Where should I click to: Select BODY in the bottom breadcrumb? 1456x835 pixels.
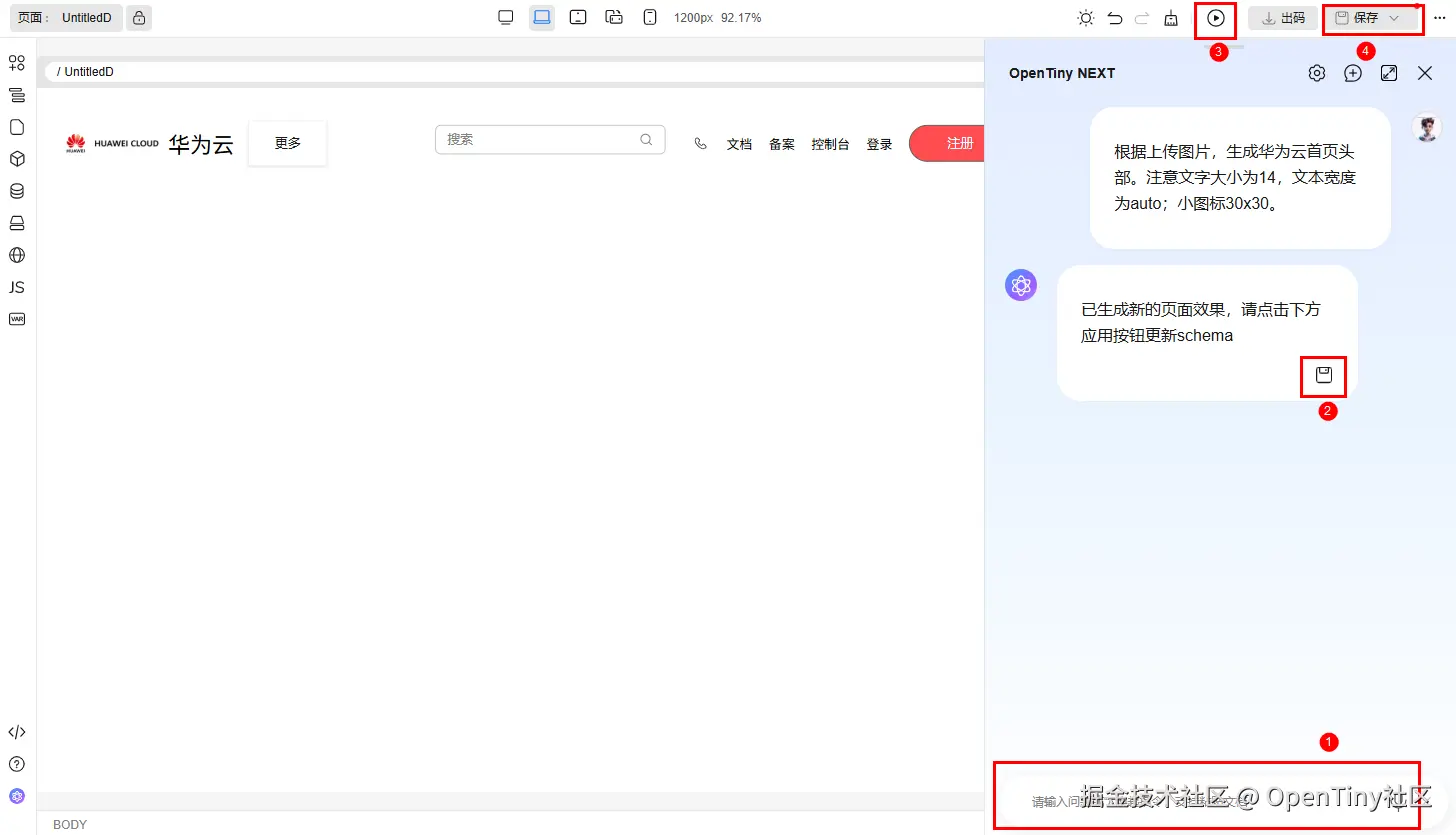[70, 825]
